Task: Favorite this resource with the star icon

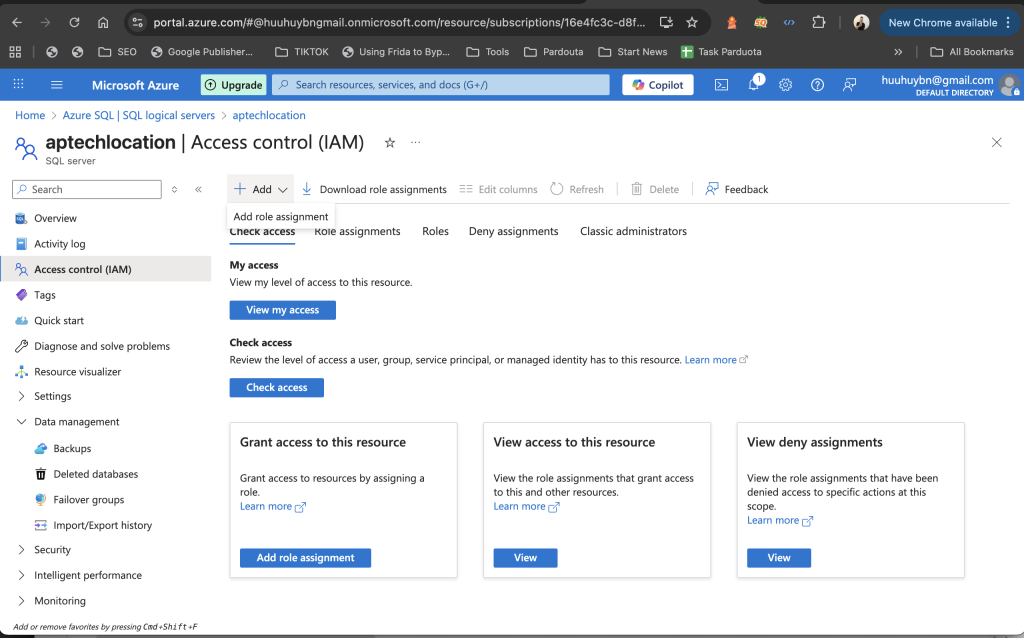Action: point(390,143)
